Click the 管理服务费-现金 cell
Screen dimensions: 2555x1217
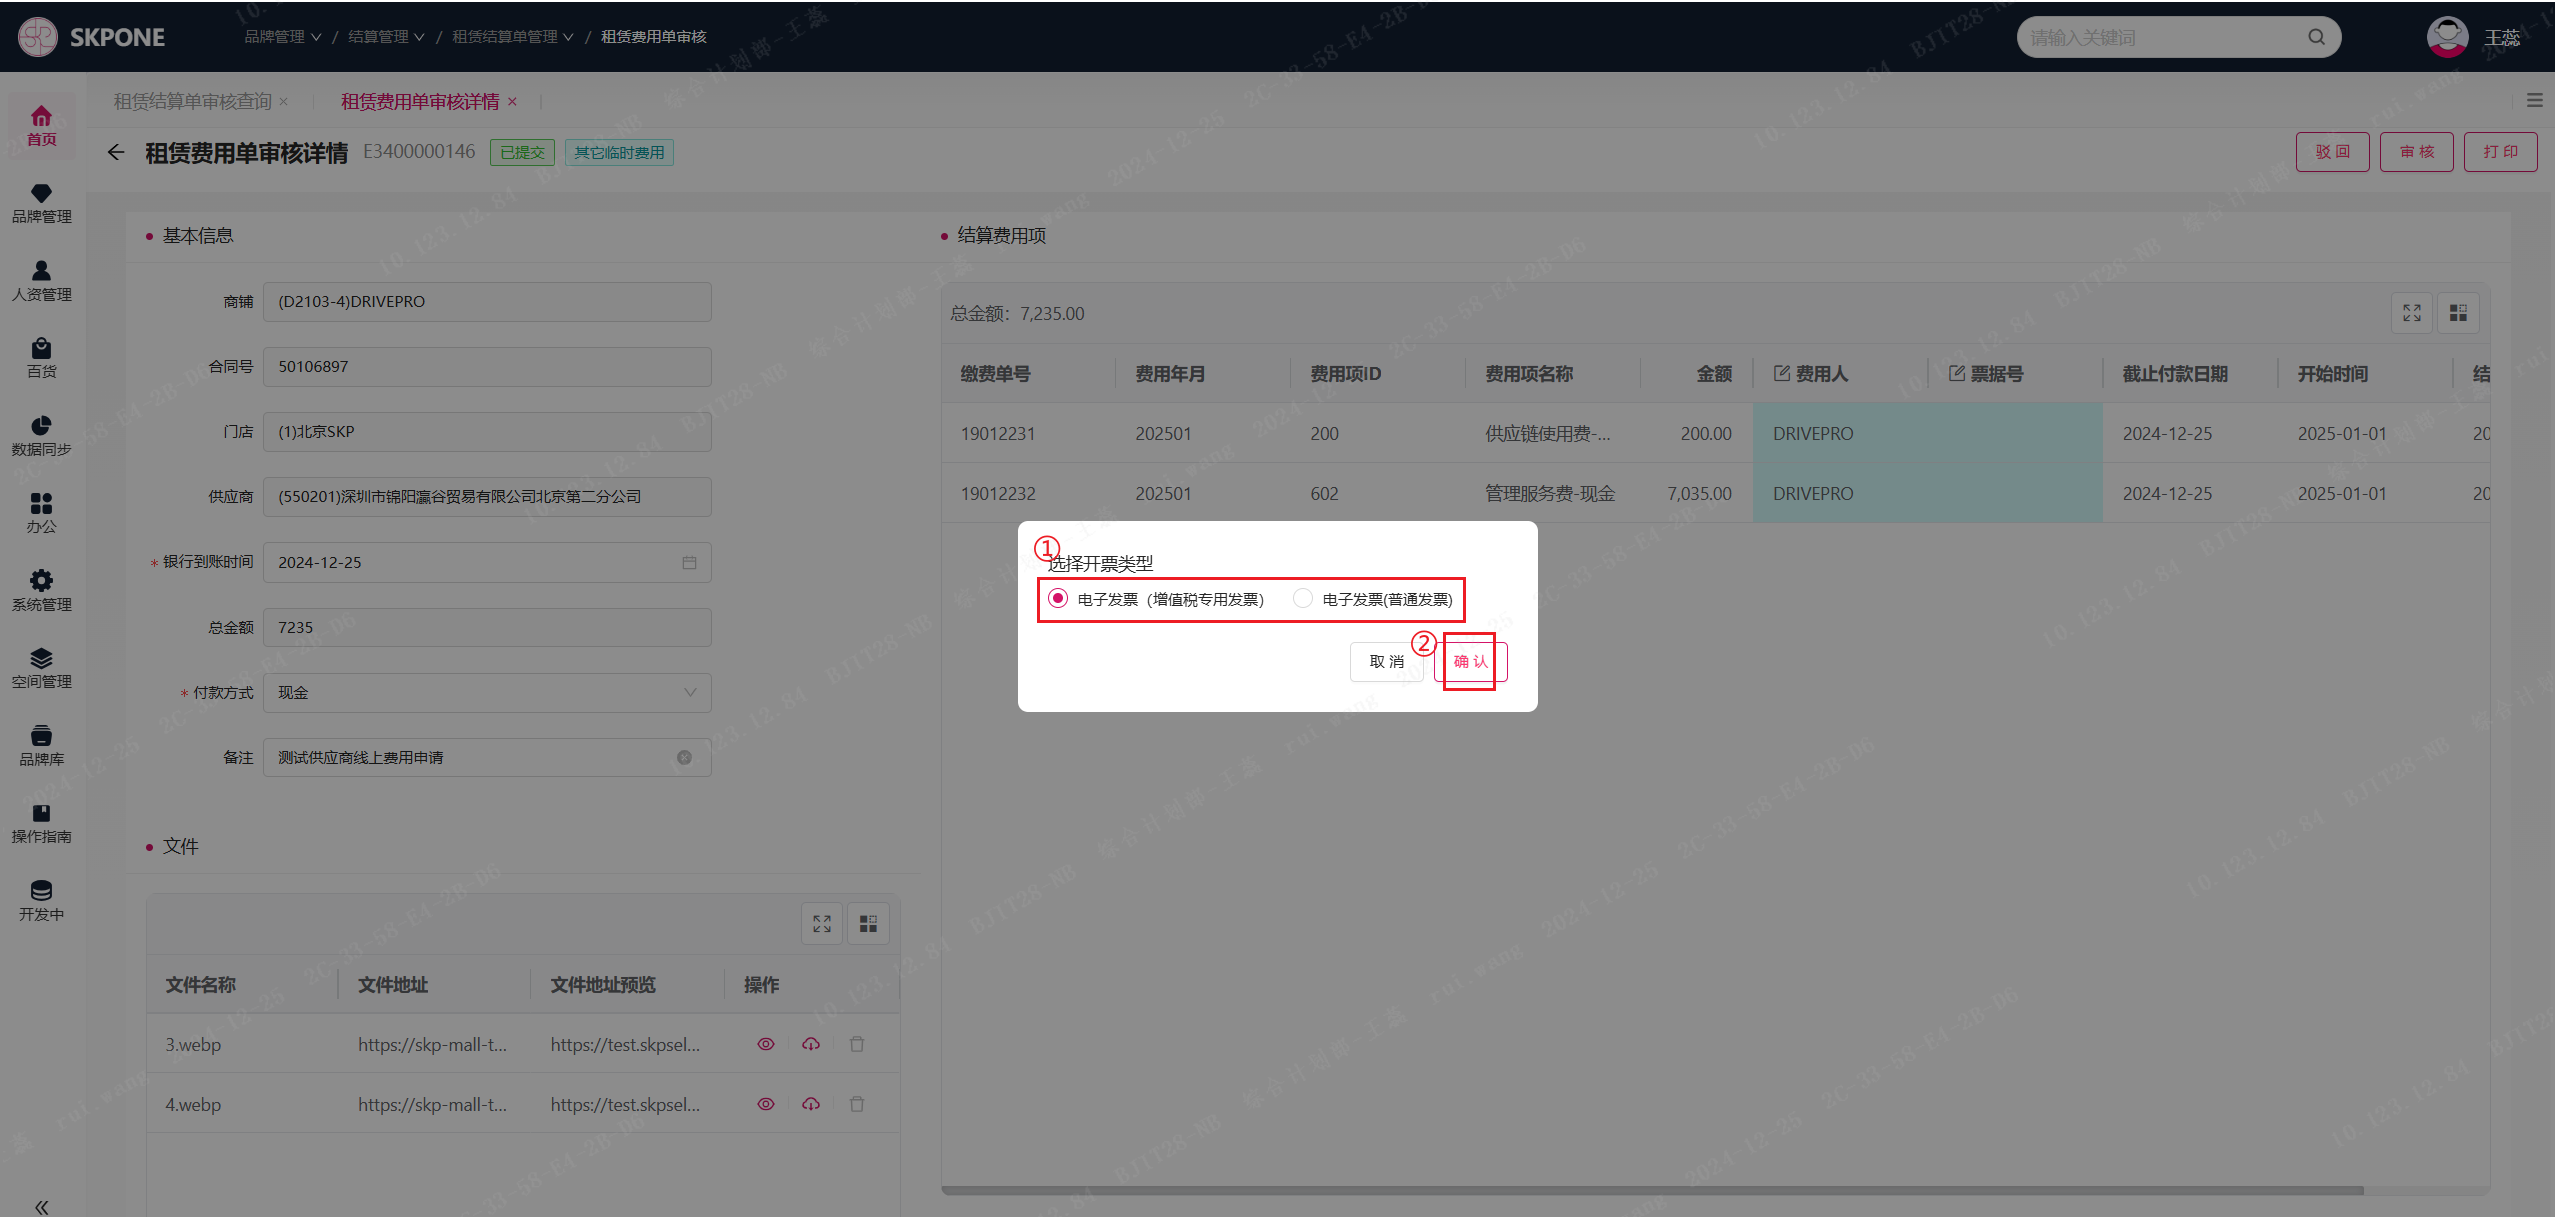[x=1550, y=493]
